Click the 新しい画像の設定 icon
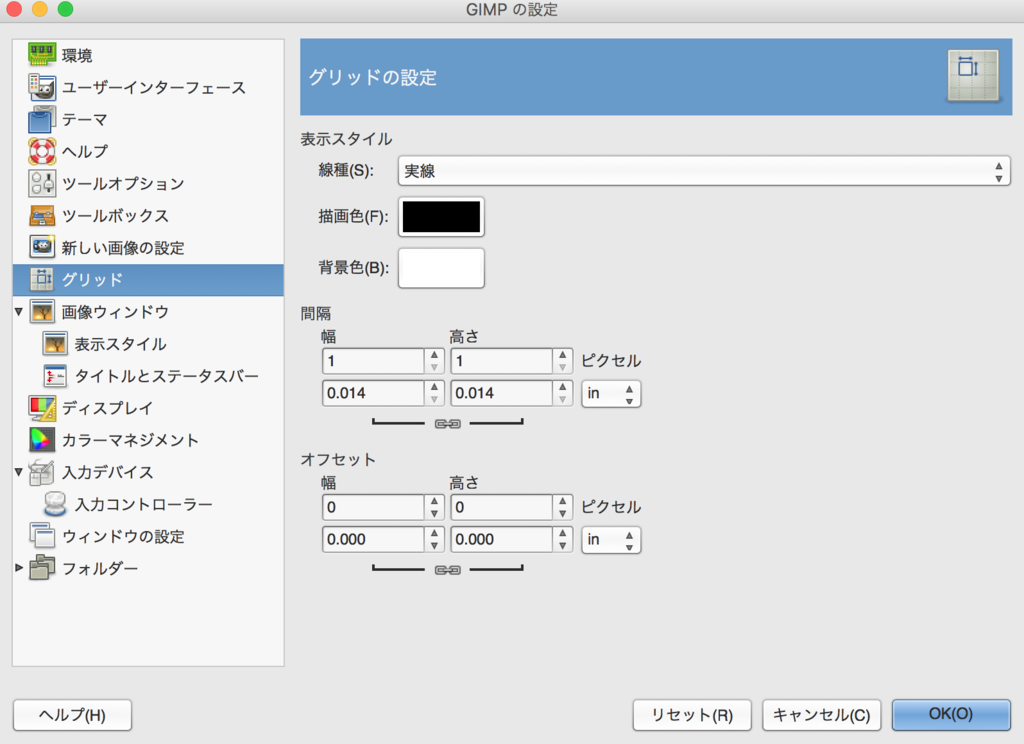 [x=42, y=247]
